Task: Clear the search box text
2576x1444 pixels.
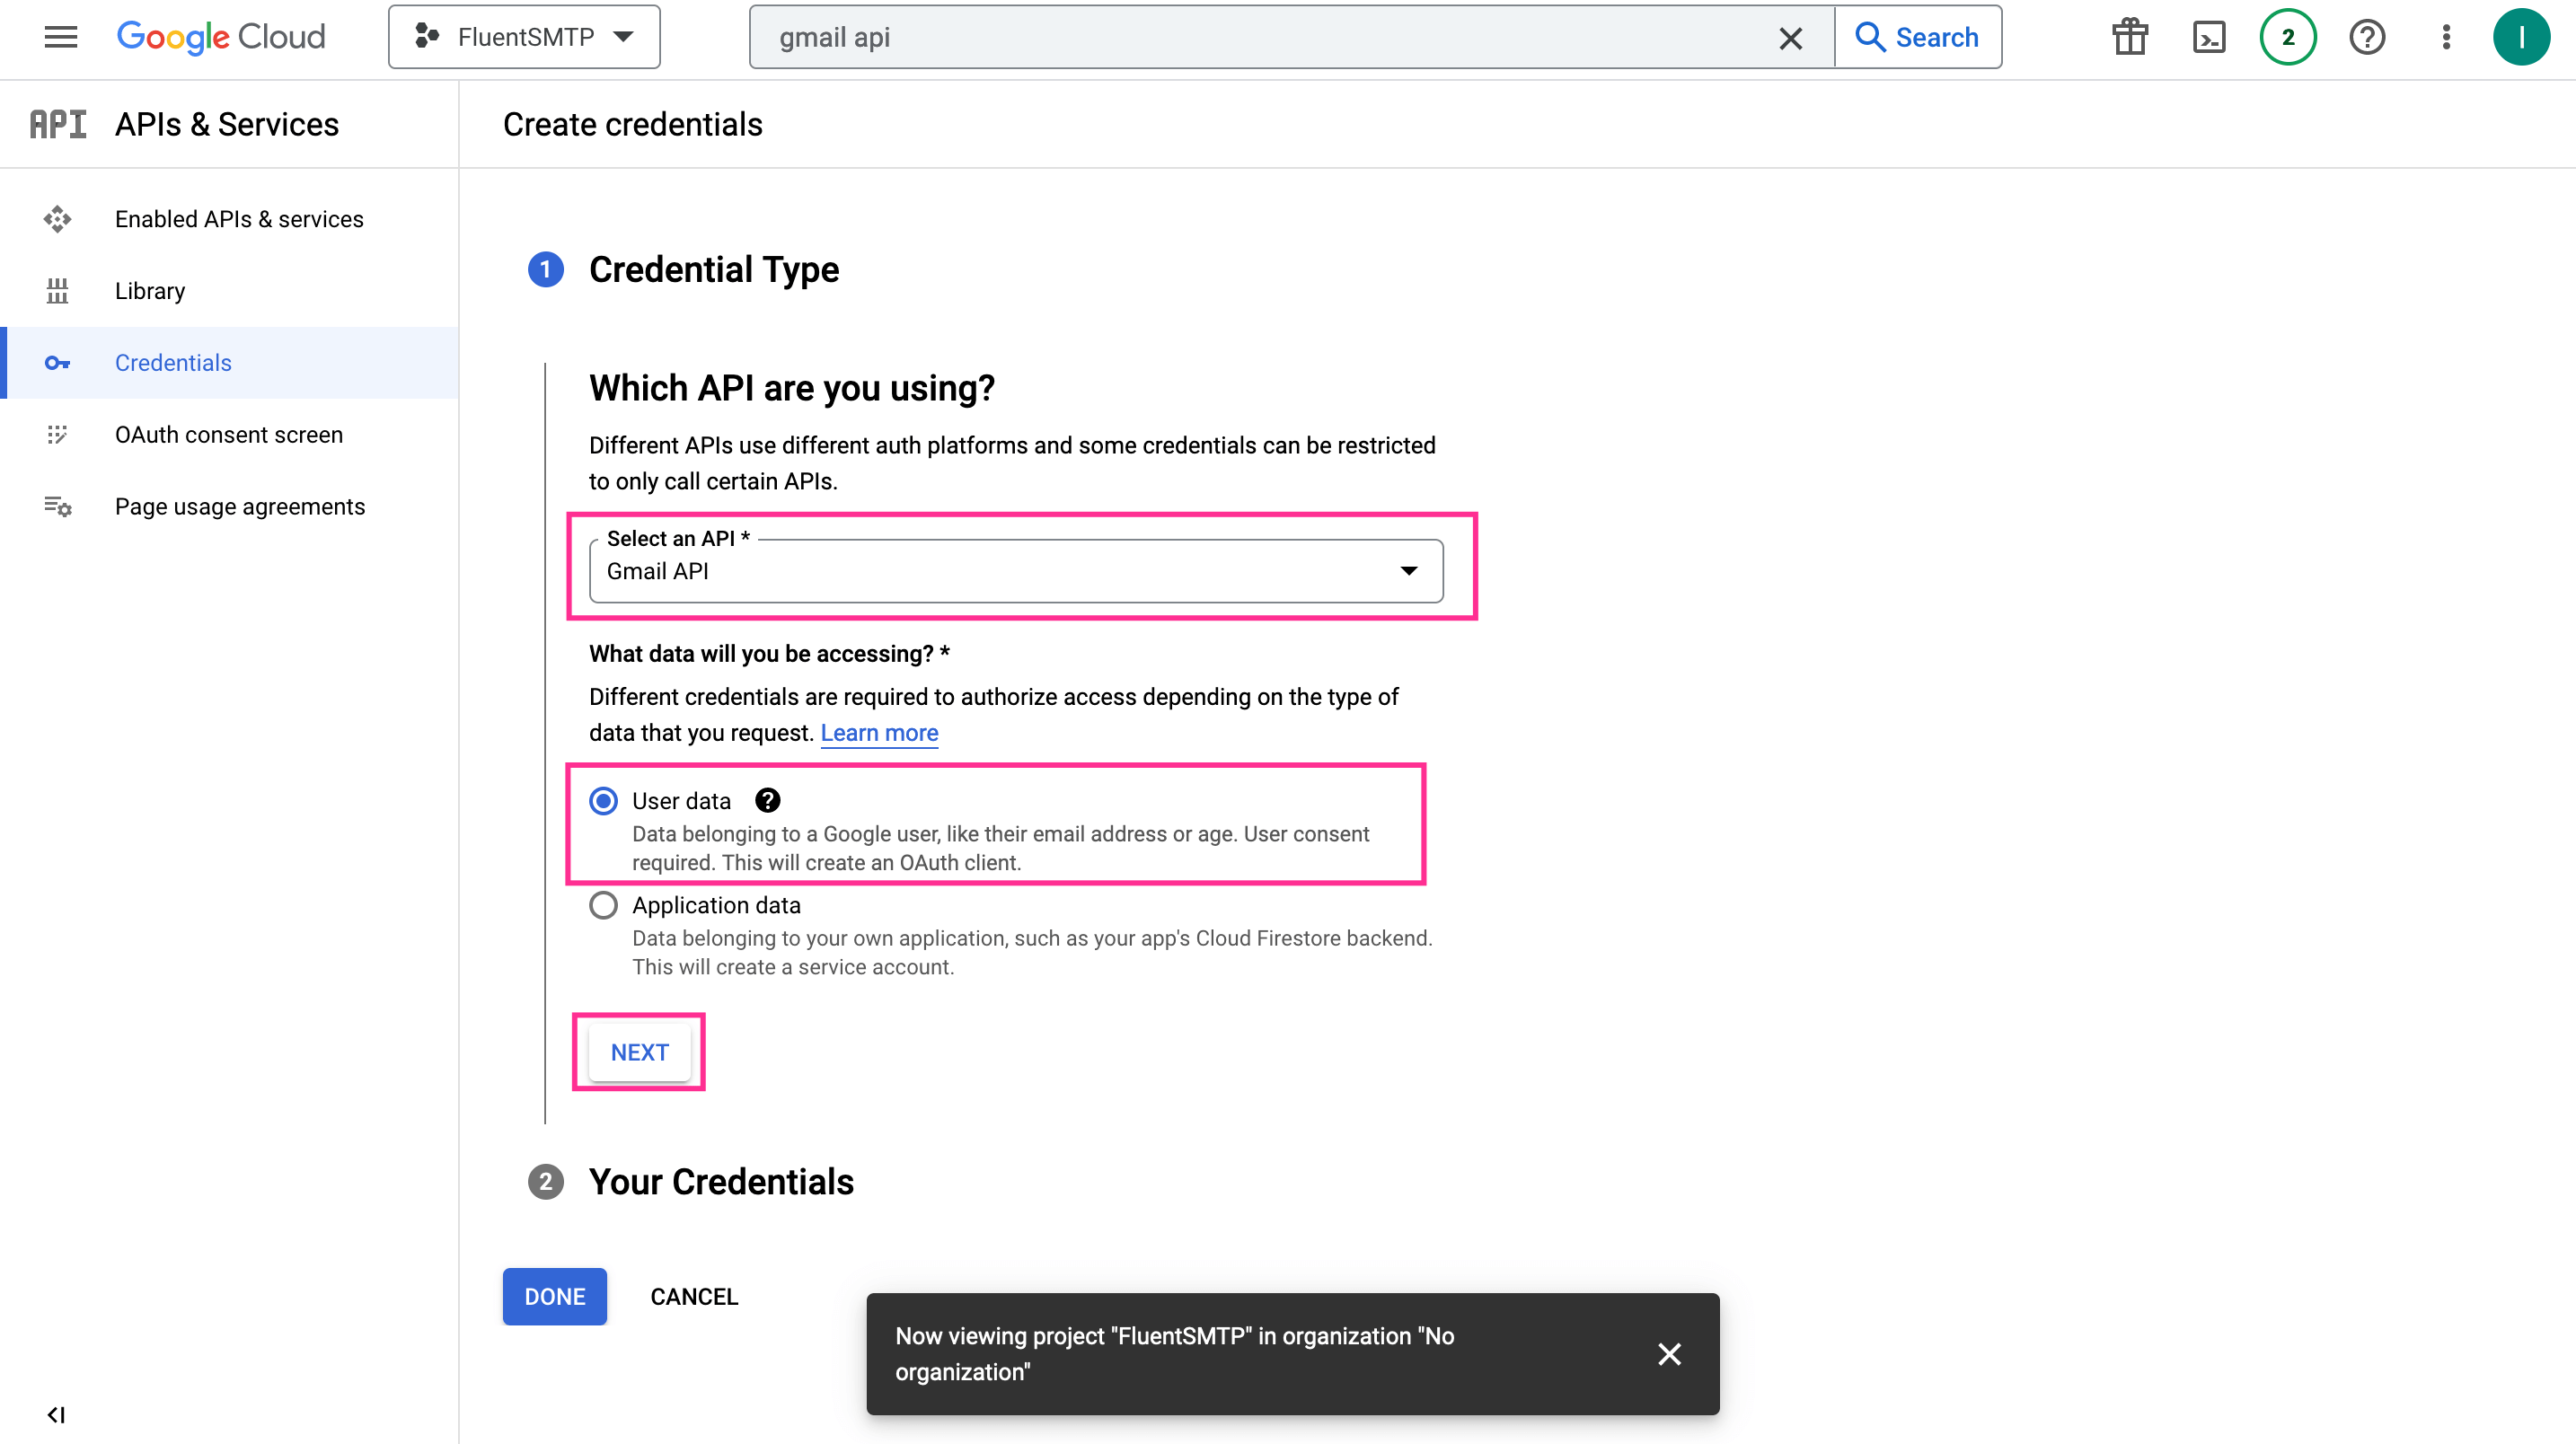Action: tap(1790, 38)
